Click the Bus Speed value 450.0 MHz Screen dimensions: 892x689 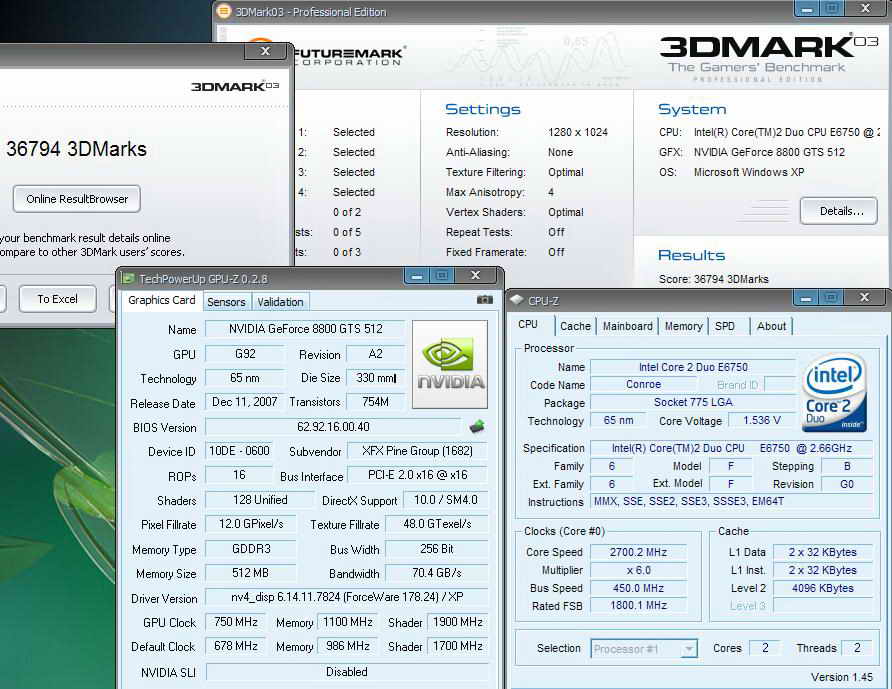638,588
